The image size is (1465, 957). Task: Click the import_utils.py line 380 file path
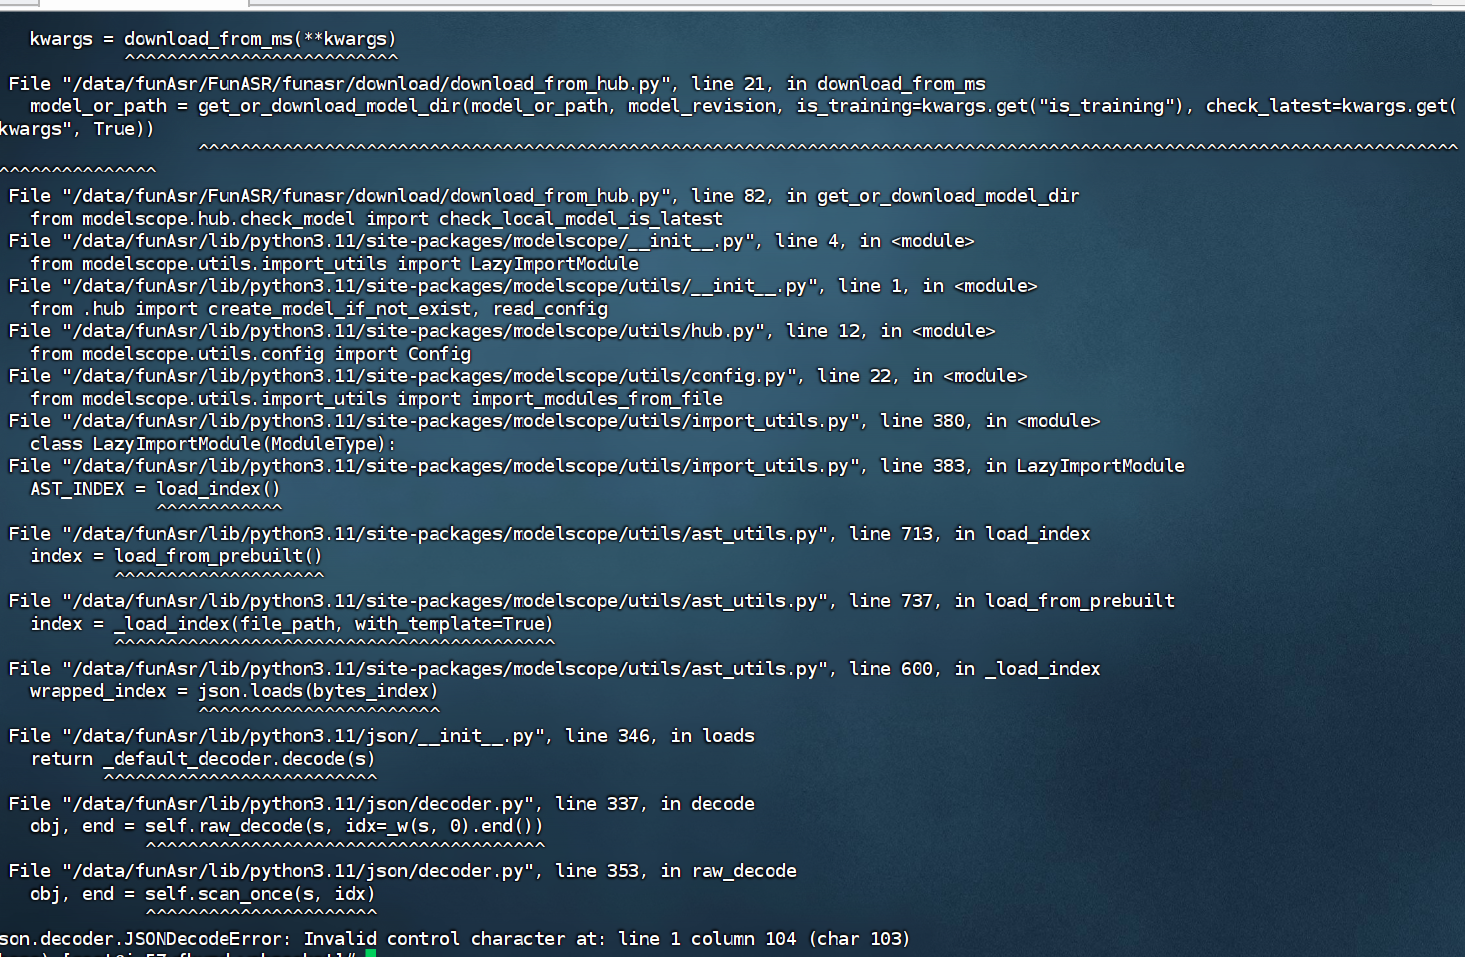click(464, 421)
